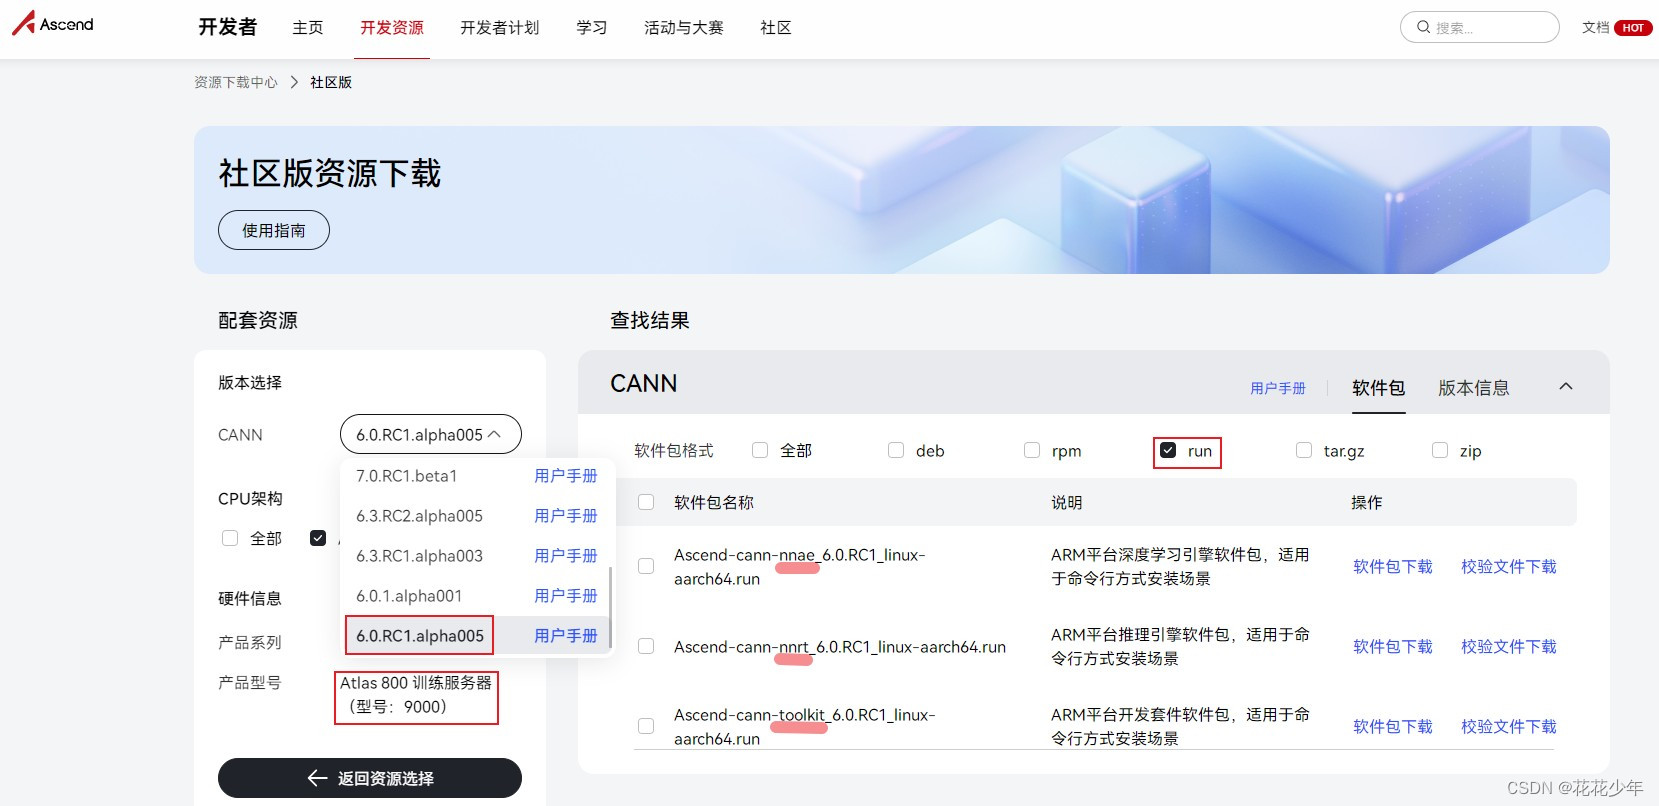Download the nnae software package
The height and width of the screenshot is (806, 1659).
tap(1393, 566)
